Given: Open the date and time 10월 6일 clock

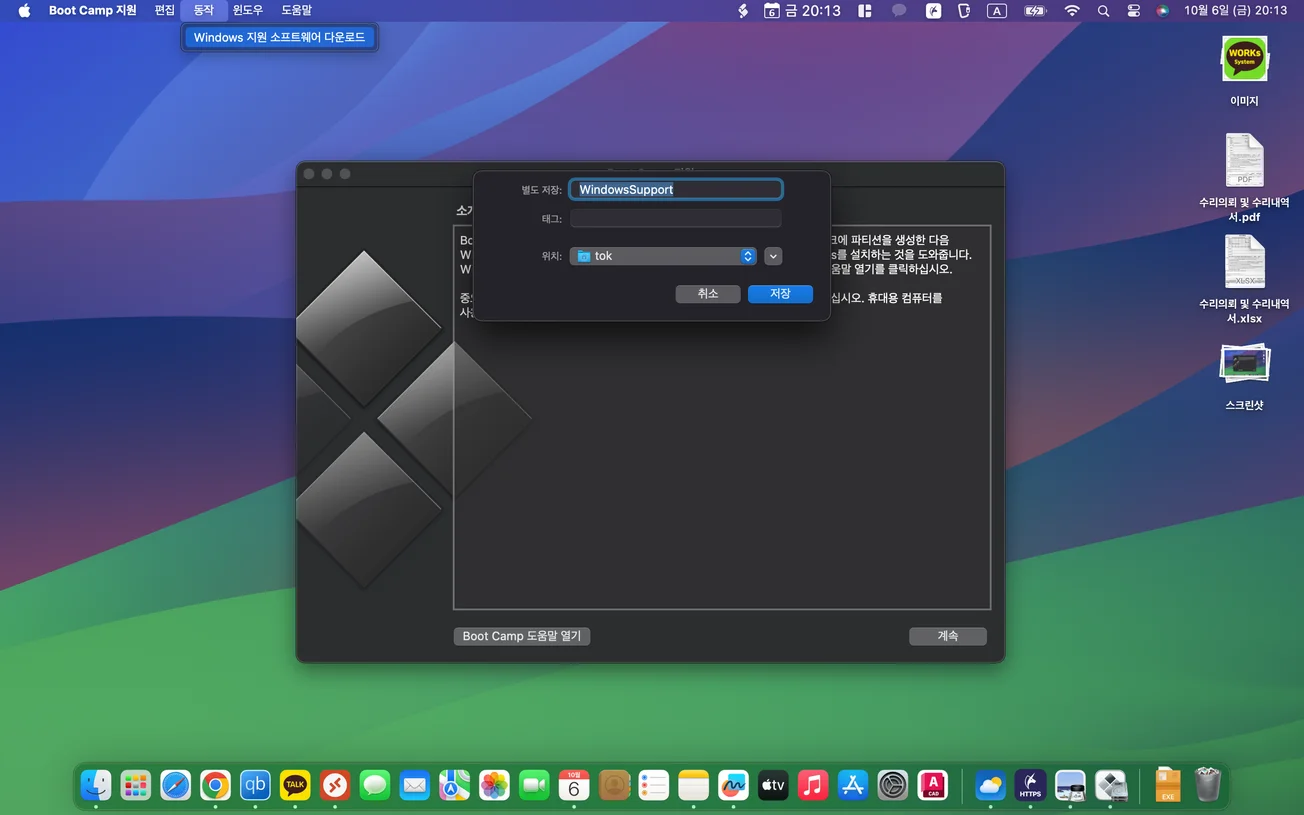Looking at the screenshot, I should click(x=1235, y=10).
